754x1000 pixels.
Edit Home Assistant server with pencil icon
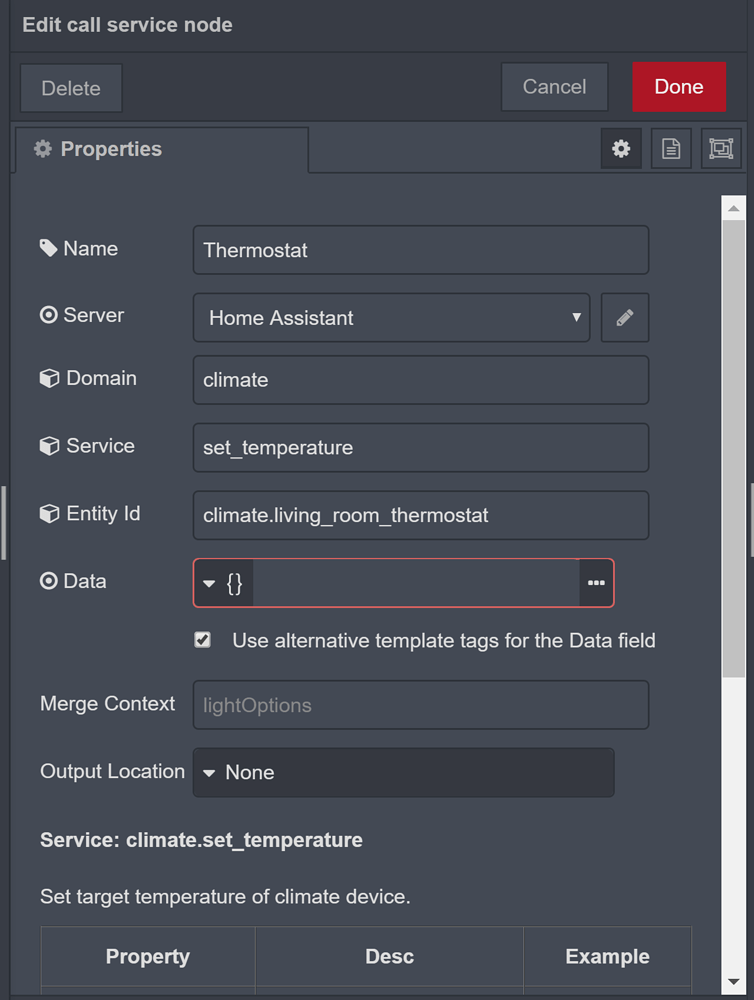click(x=625, y=318)
